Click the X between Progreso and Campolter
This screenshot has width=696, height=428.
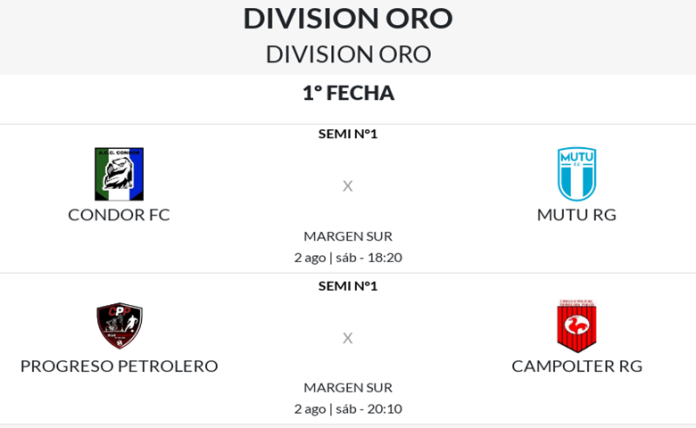click(348, 338)
